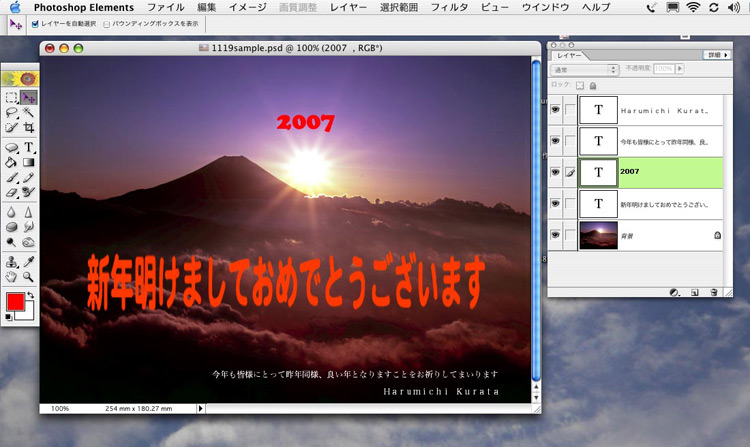The width and height of the screenshot is (750, 447).
Task: Select the Selection Brush tool
Action: click(11, 128)
